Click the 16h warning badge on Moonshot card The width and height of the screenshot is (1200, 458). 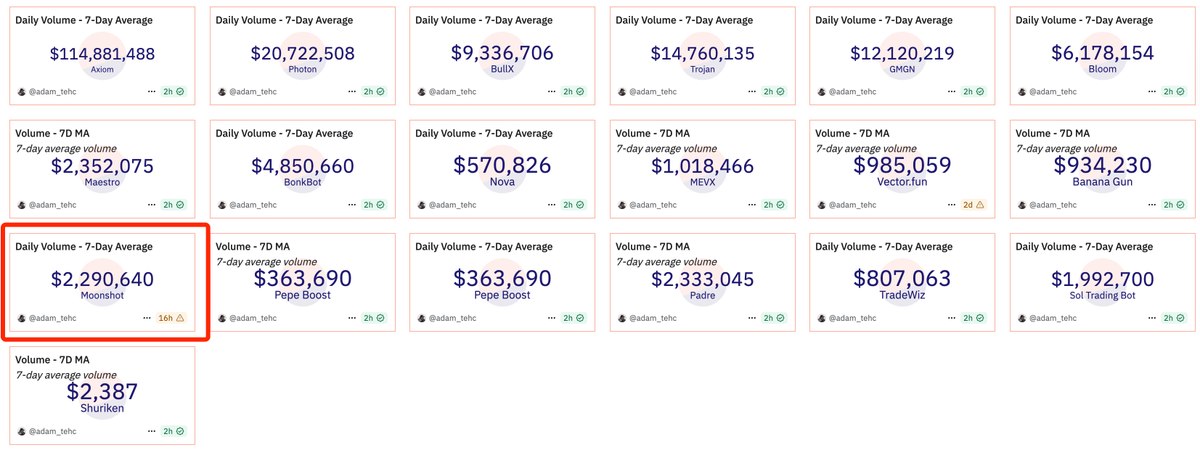172,318
